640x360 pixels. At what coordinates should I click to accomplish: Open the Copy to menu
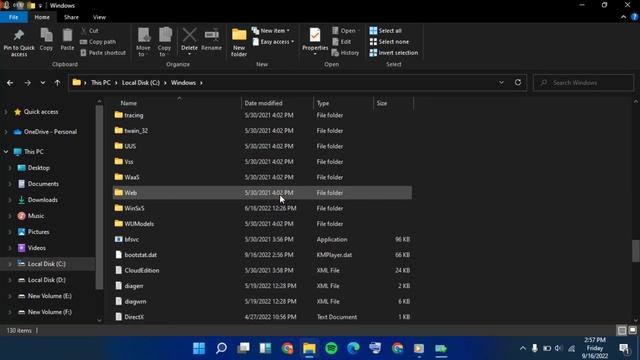coord(165,42)
